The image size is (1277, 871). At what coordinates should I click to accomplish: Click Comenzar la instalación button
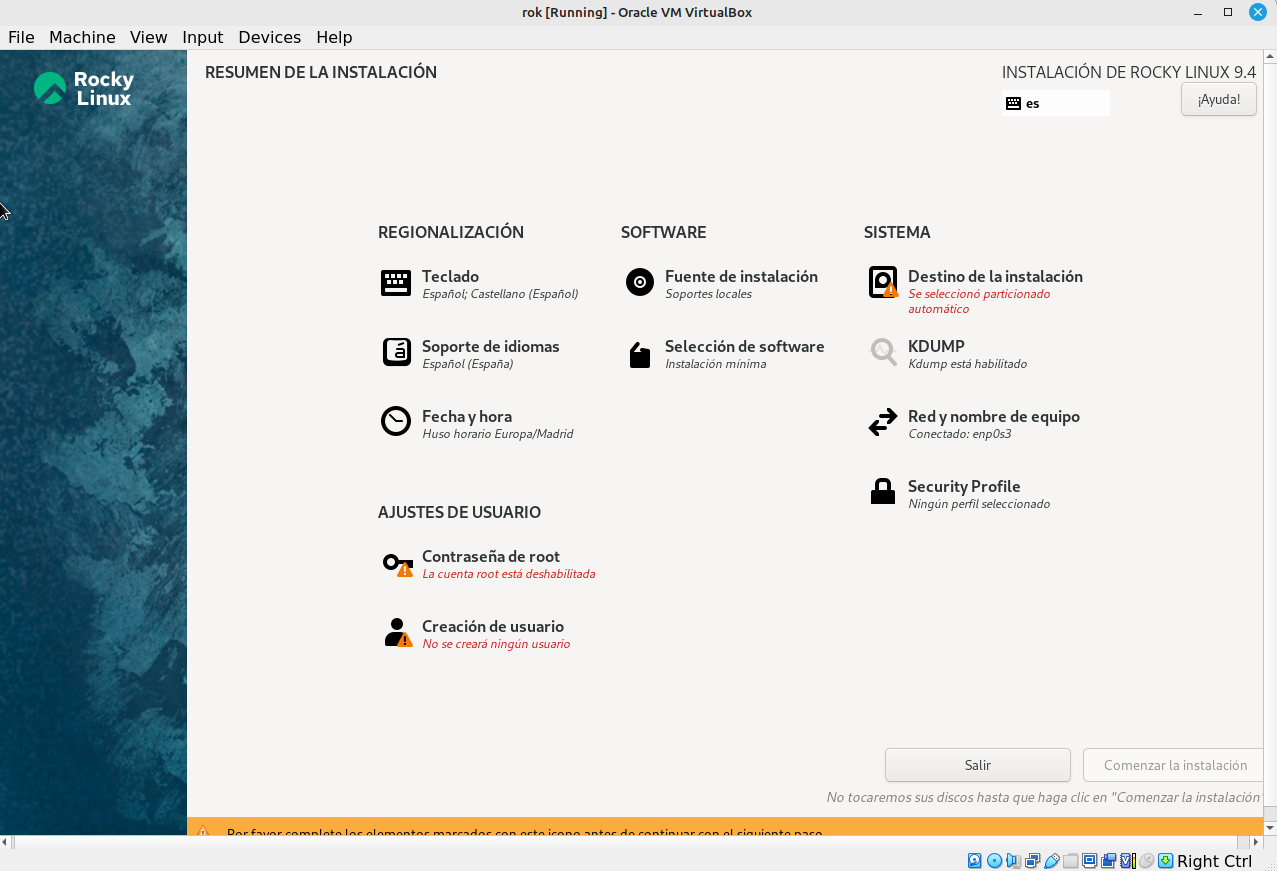point(1174,765)
